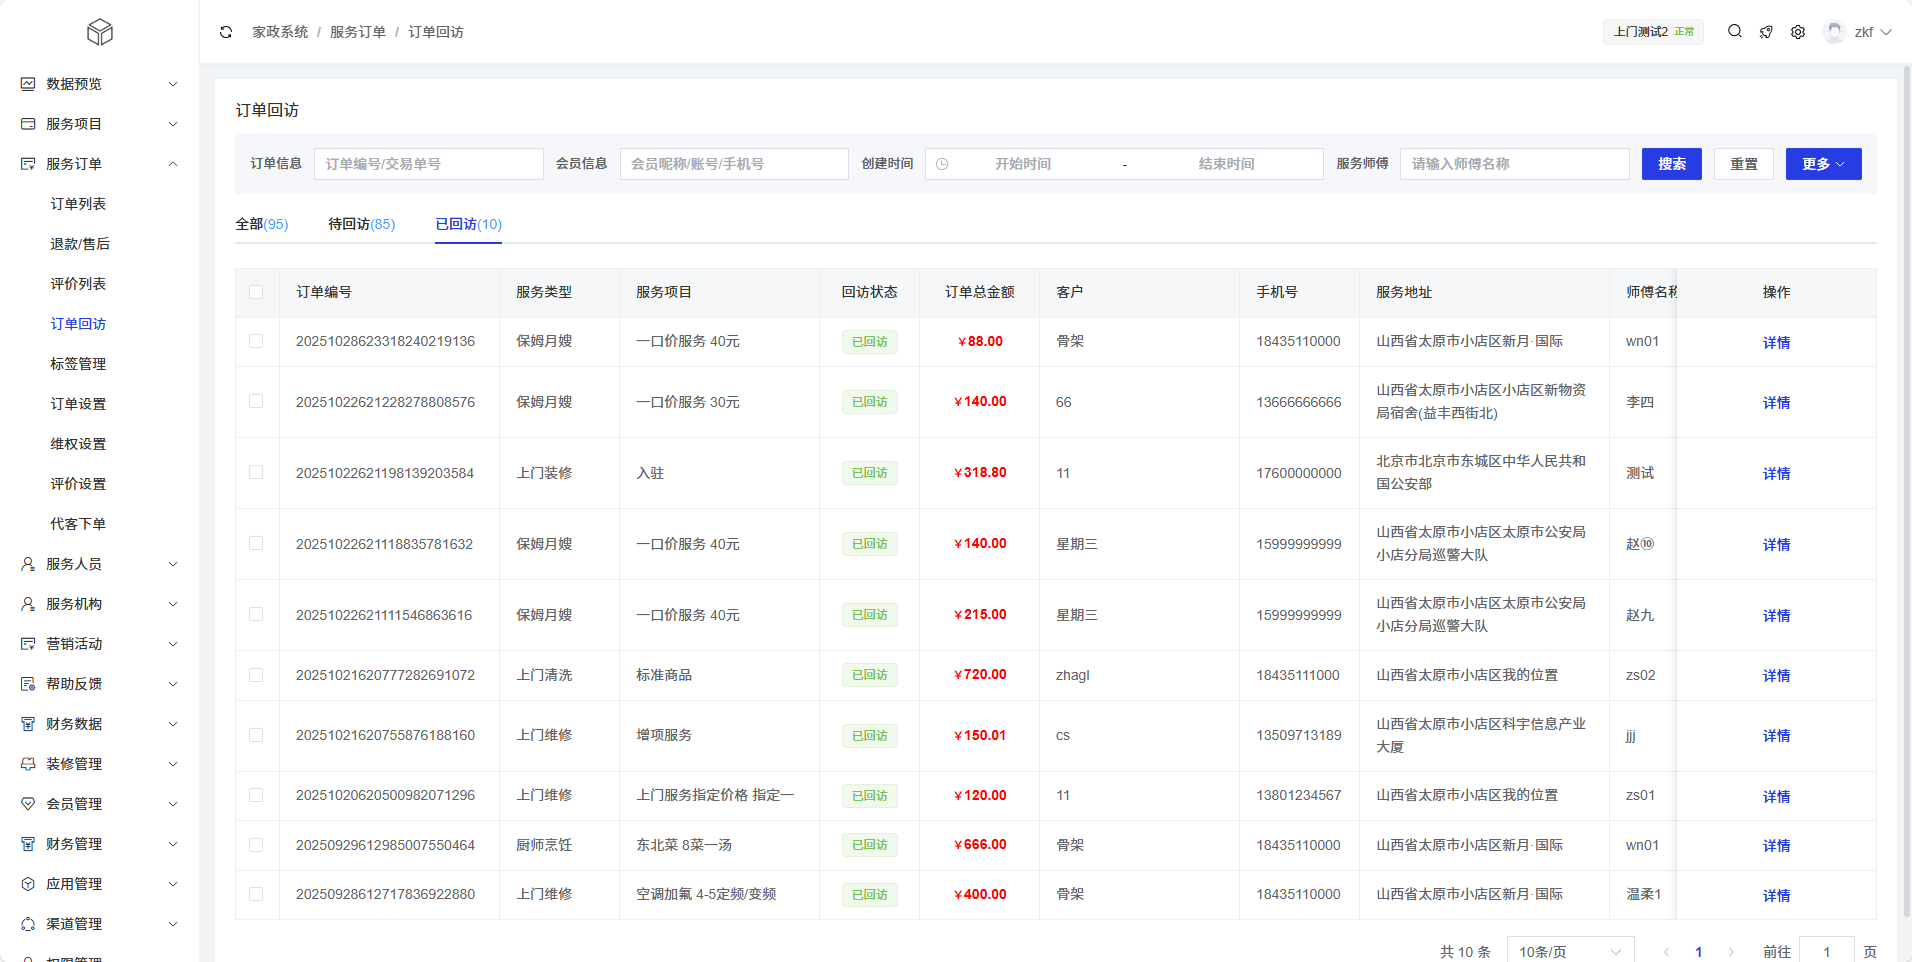Click the cube logo in sidebar
1912x962 pixels.
(99, 33)
